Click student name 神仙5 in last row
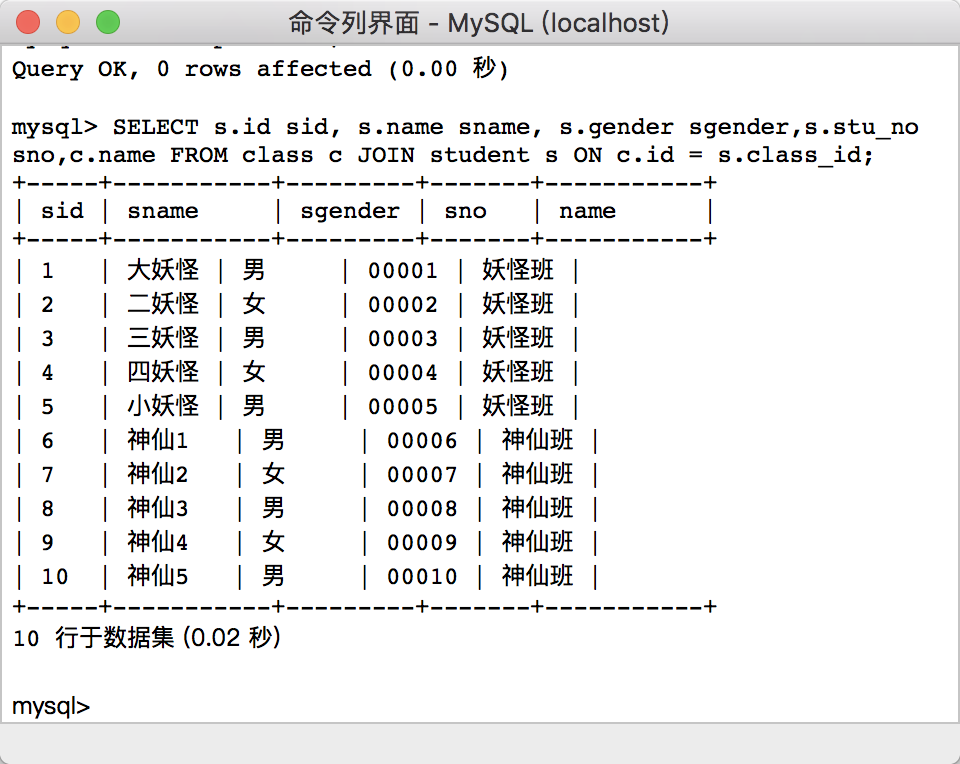The height and width of the screenshot is (764, 960). pos(158,576)
